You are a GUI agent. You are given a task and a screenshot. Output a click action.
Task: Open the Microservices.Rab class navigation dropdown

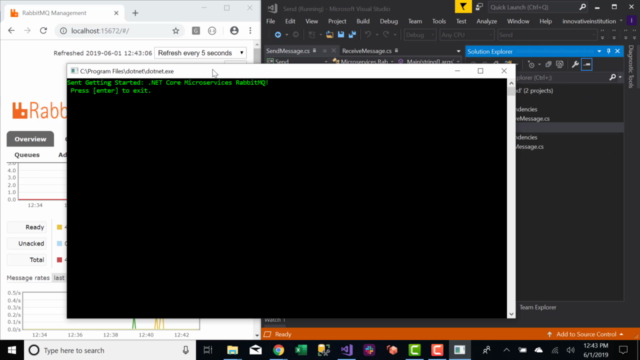[363, 62]
